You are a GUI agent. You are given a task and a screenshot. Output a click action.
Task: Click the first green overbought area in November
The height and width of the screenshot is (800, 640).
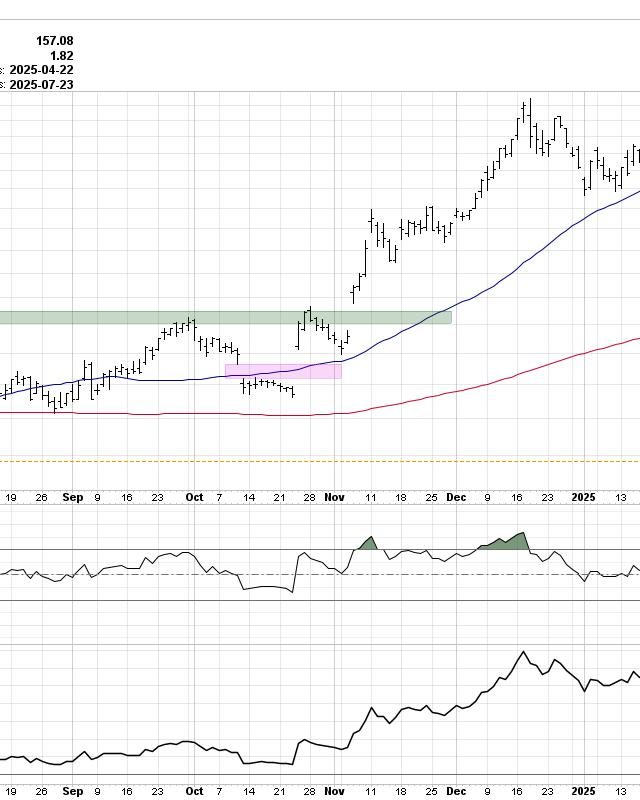coord(368,543)
